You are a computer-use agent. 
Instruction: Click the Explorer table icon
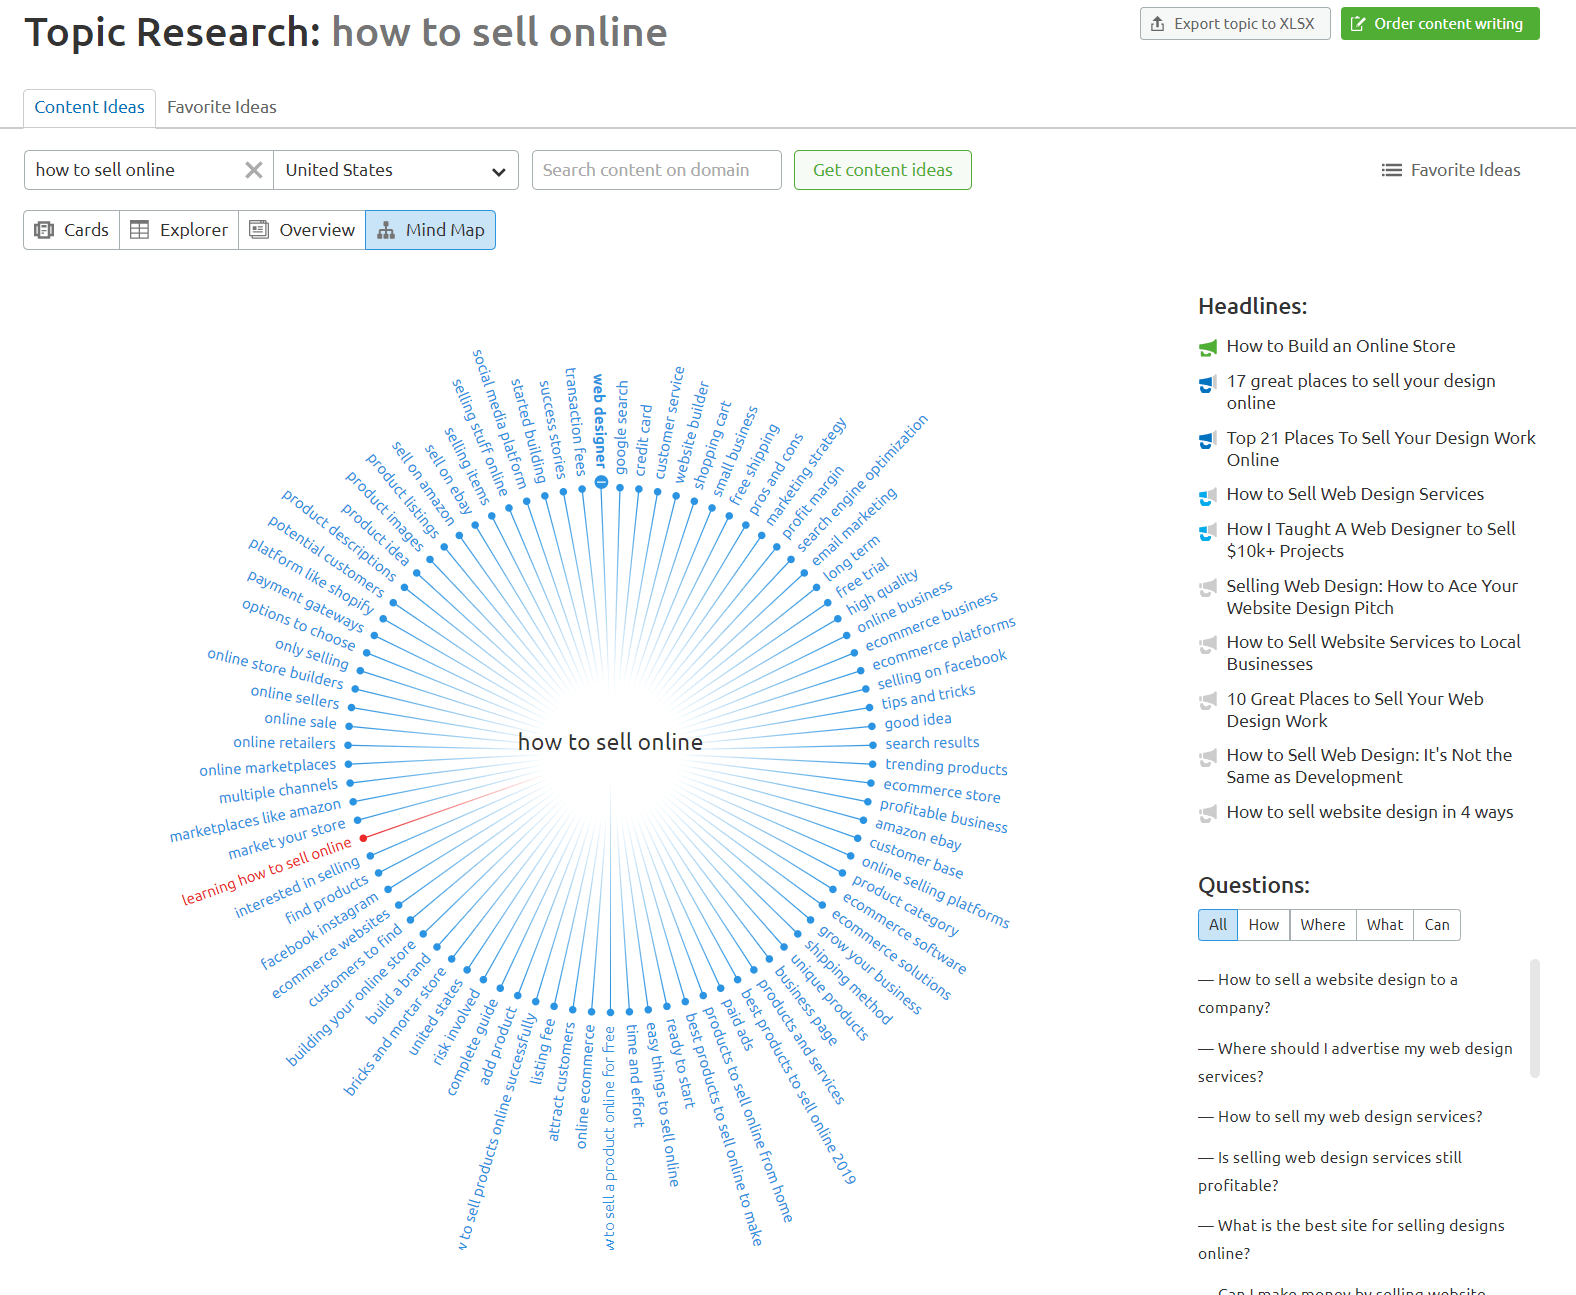140,230
